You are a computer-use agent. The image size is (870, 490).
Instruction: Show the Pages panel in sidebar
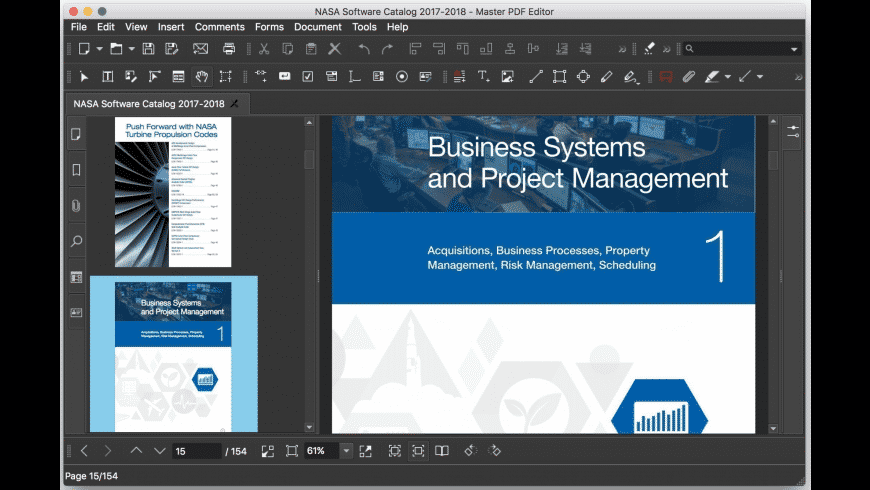coord(77,134)
